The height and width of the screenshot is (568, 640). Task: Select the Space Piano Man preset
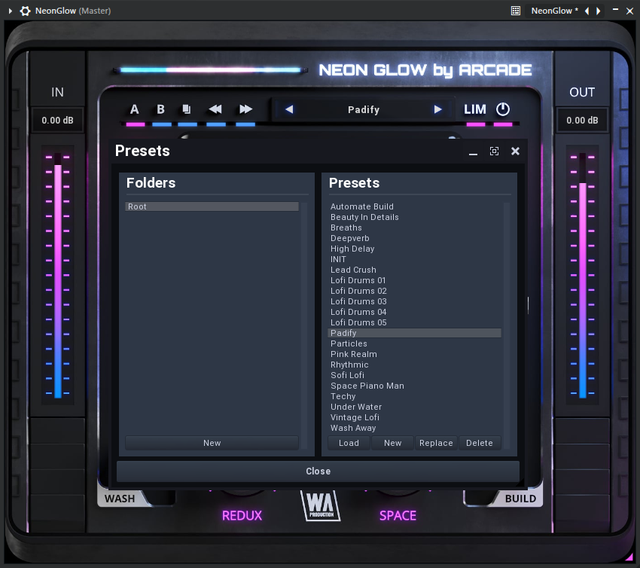coord(367,386)
